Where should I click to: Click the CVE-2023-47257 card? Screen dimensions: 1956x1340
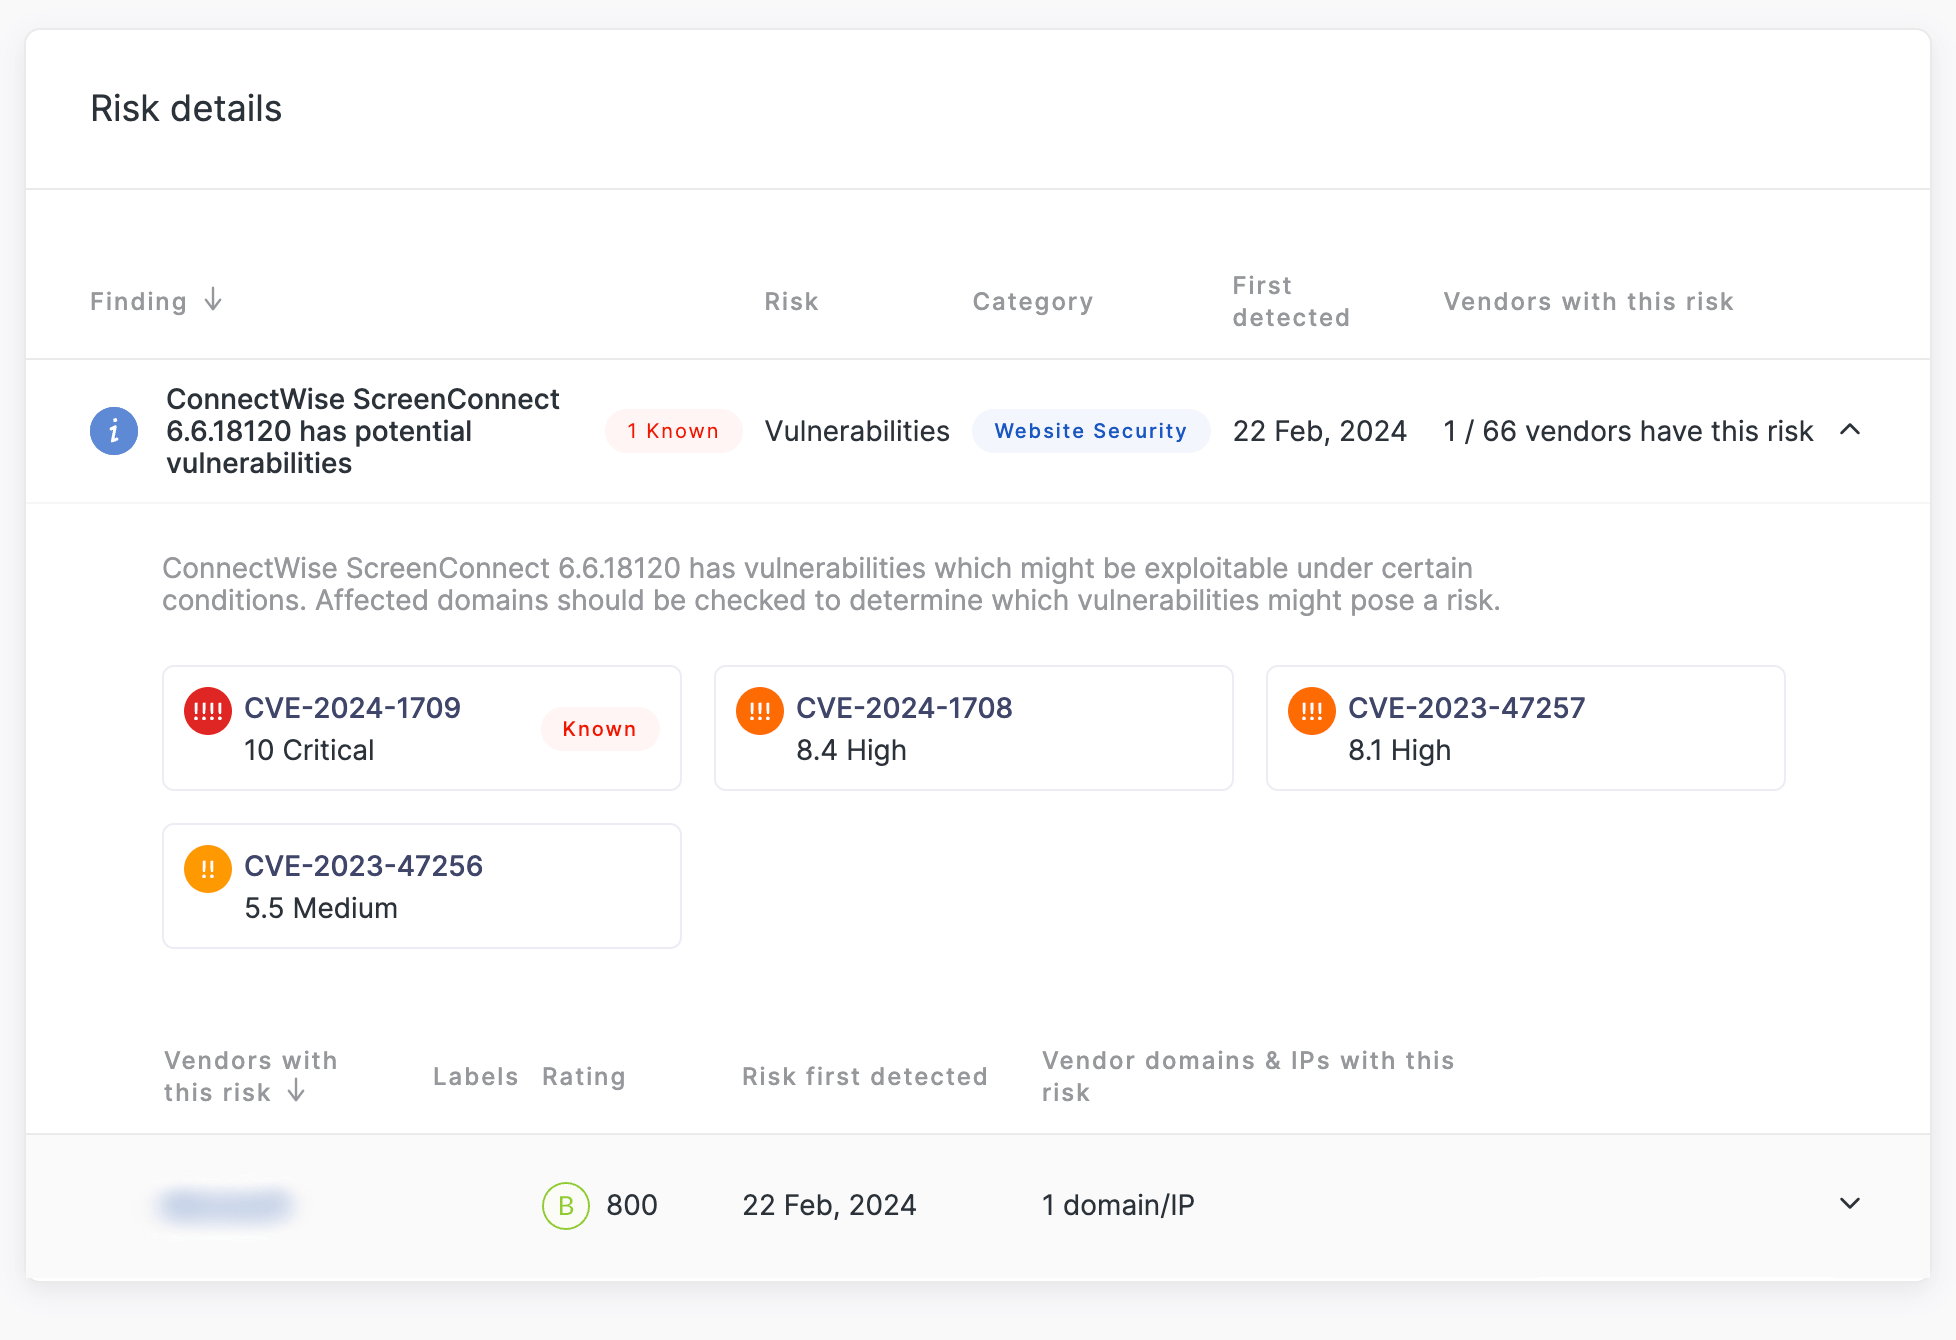1525,728
